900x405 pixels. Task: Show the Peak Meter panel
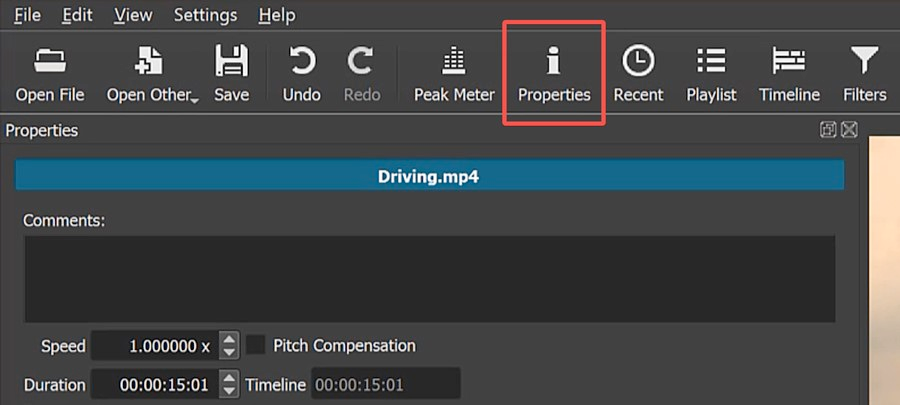pos(454,75)
